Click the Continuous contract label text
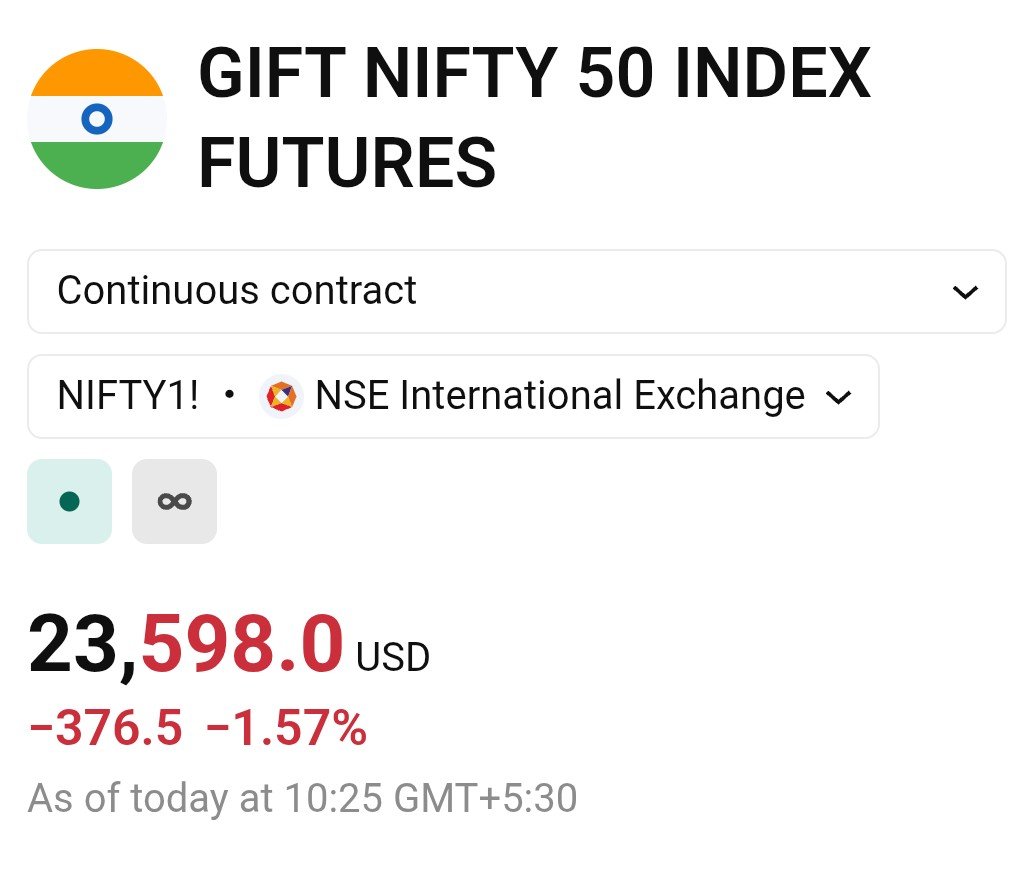The width and height of the screenshot is (1011, 890). coord(237,290)
